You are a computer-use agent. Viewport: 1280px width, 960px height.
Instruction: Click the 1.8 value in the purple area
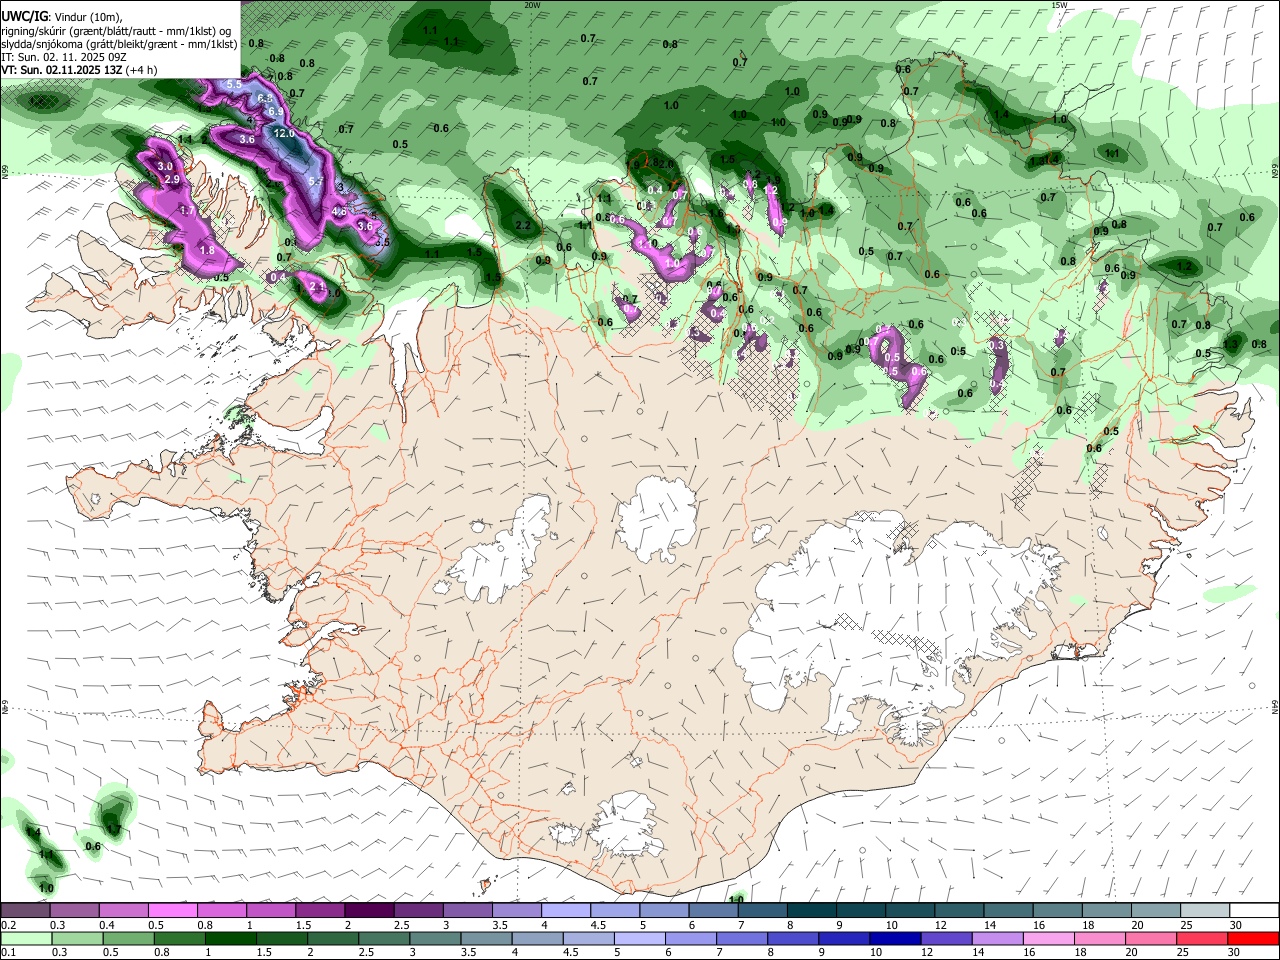pyautogui.click(x=207, y=251)
